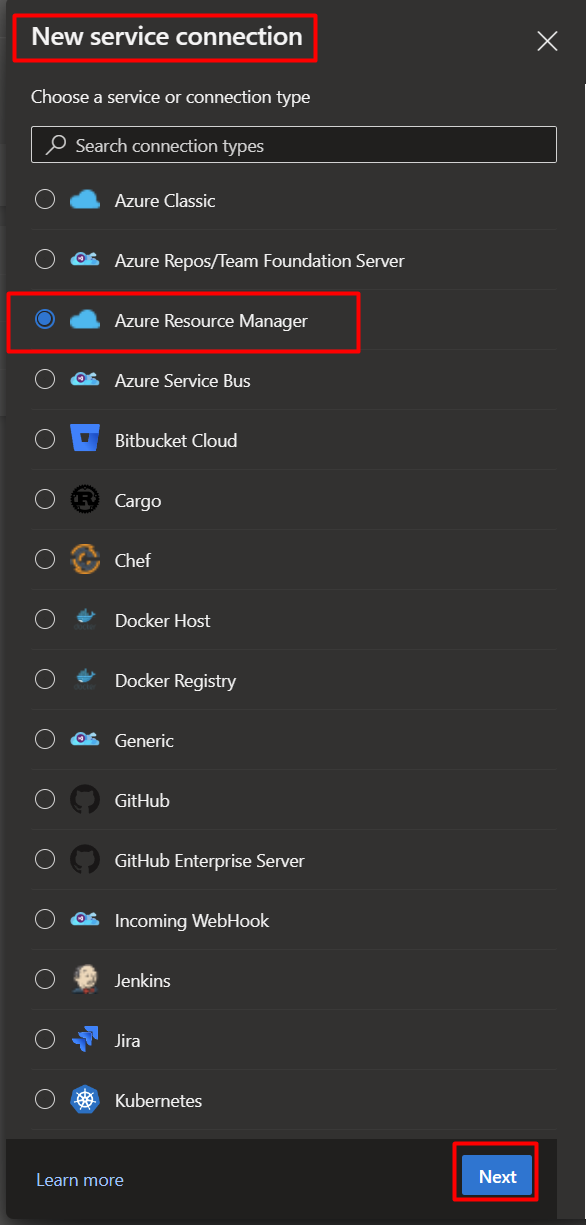The width and height of the screenshot is (586, 1225).
Task: Click the Search connection types field
Action: pyautogui.click(x=294, y=145)
